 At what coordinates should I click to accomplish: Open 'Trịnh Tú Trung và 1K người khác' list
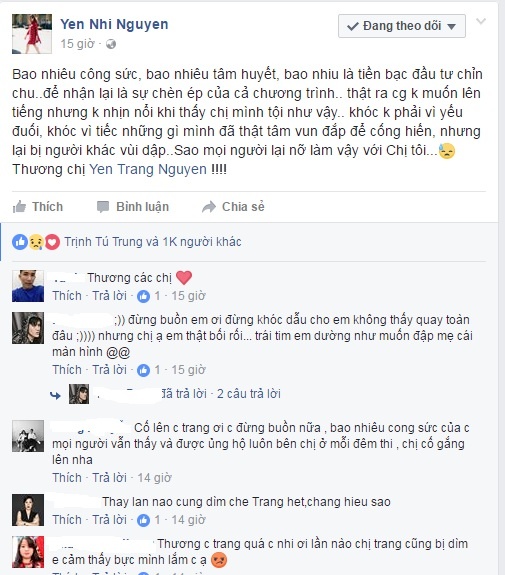153,242
